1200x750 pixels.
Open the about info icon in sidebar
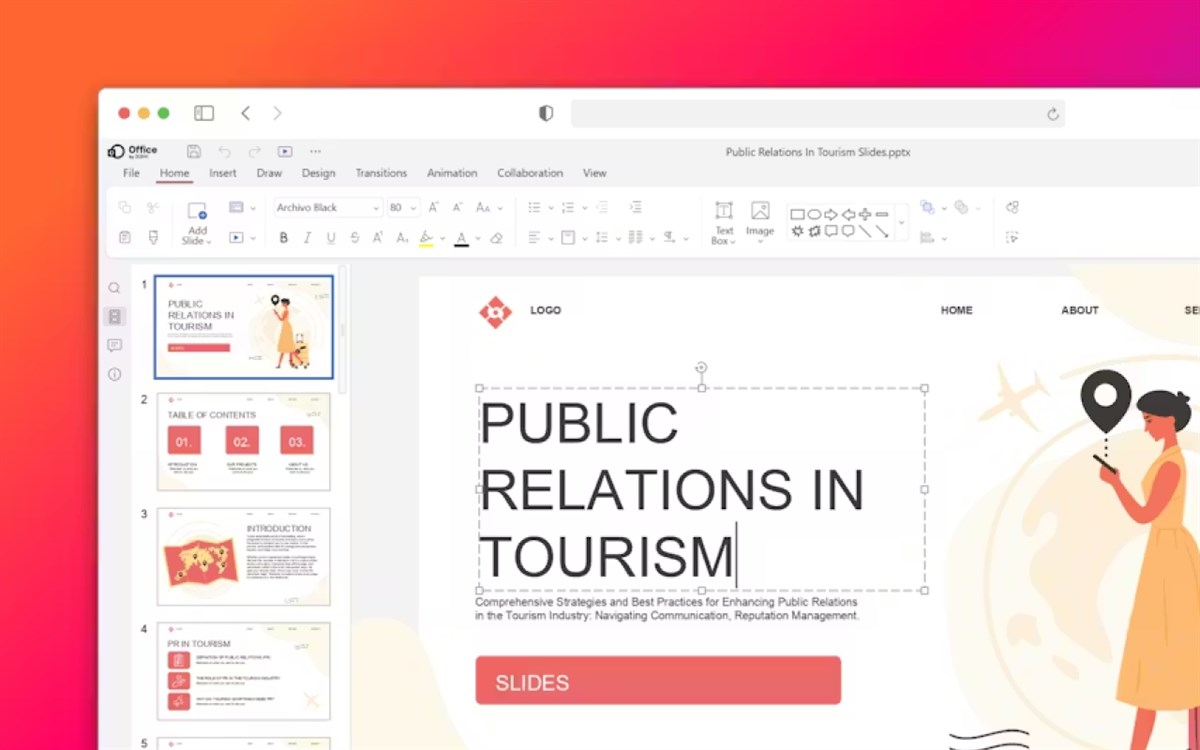(x=114, y=374)
